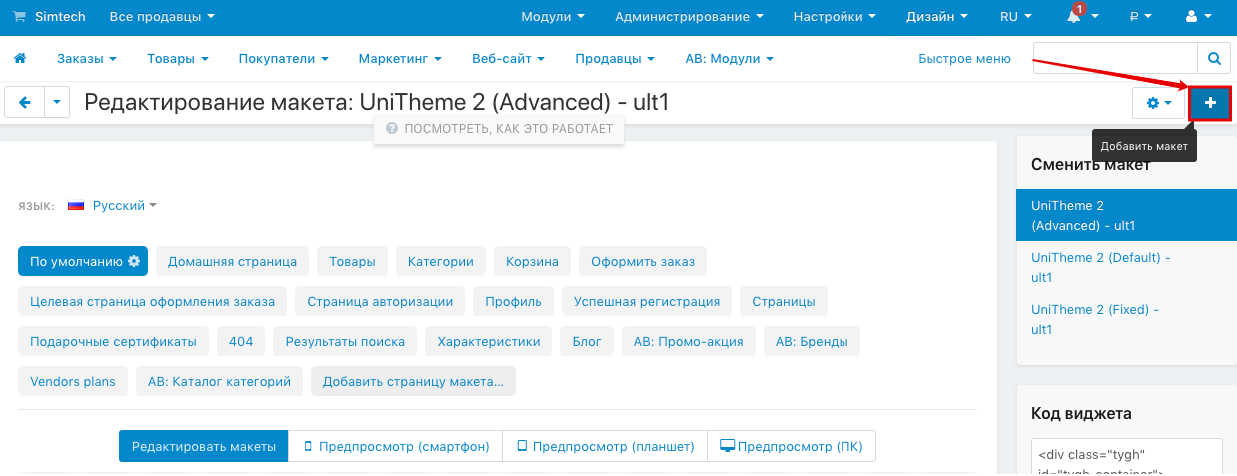The width and height of the screenshot is (1237, 476).
Task: Open the Модули top menu
Action: click(553, 17)
